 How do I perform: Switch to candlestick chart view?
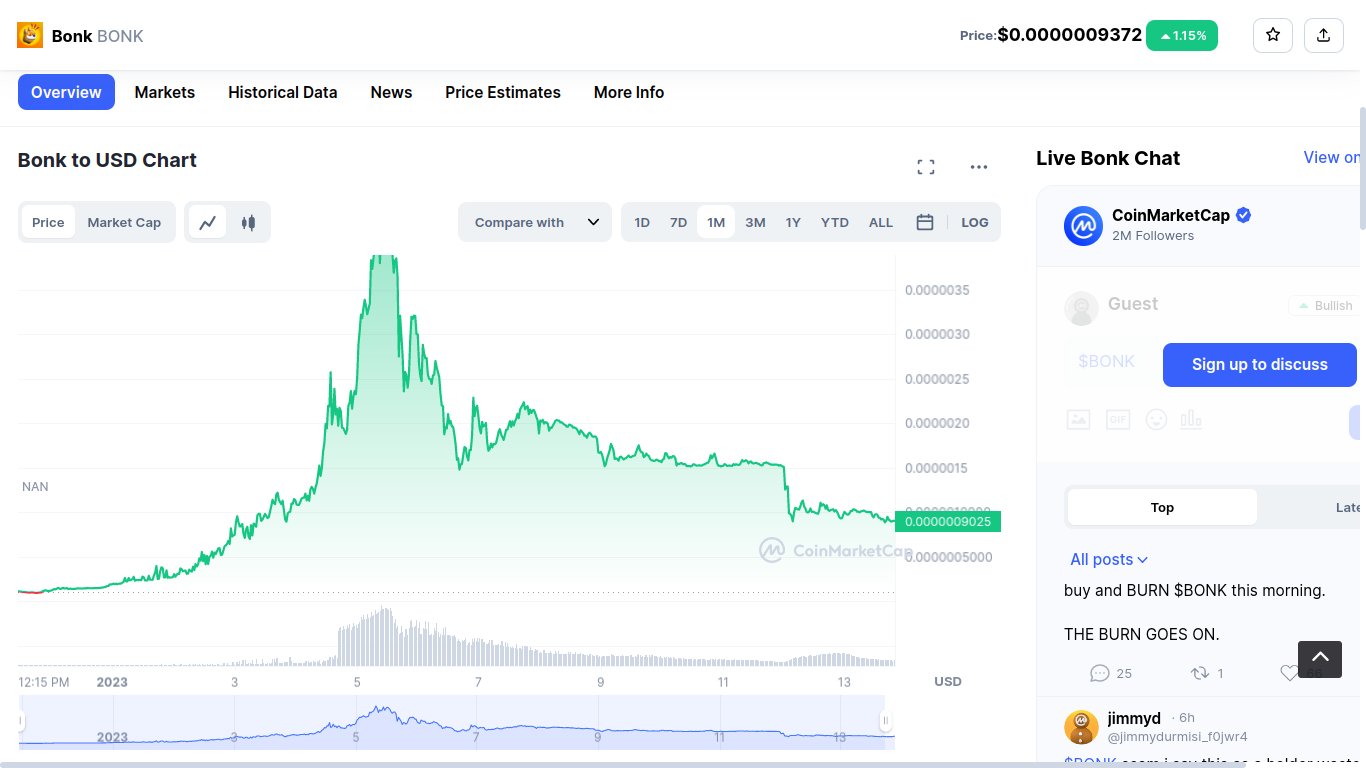pos(248,222)
